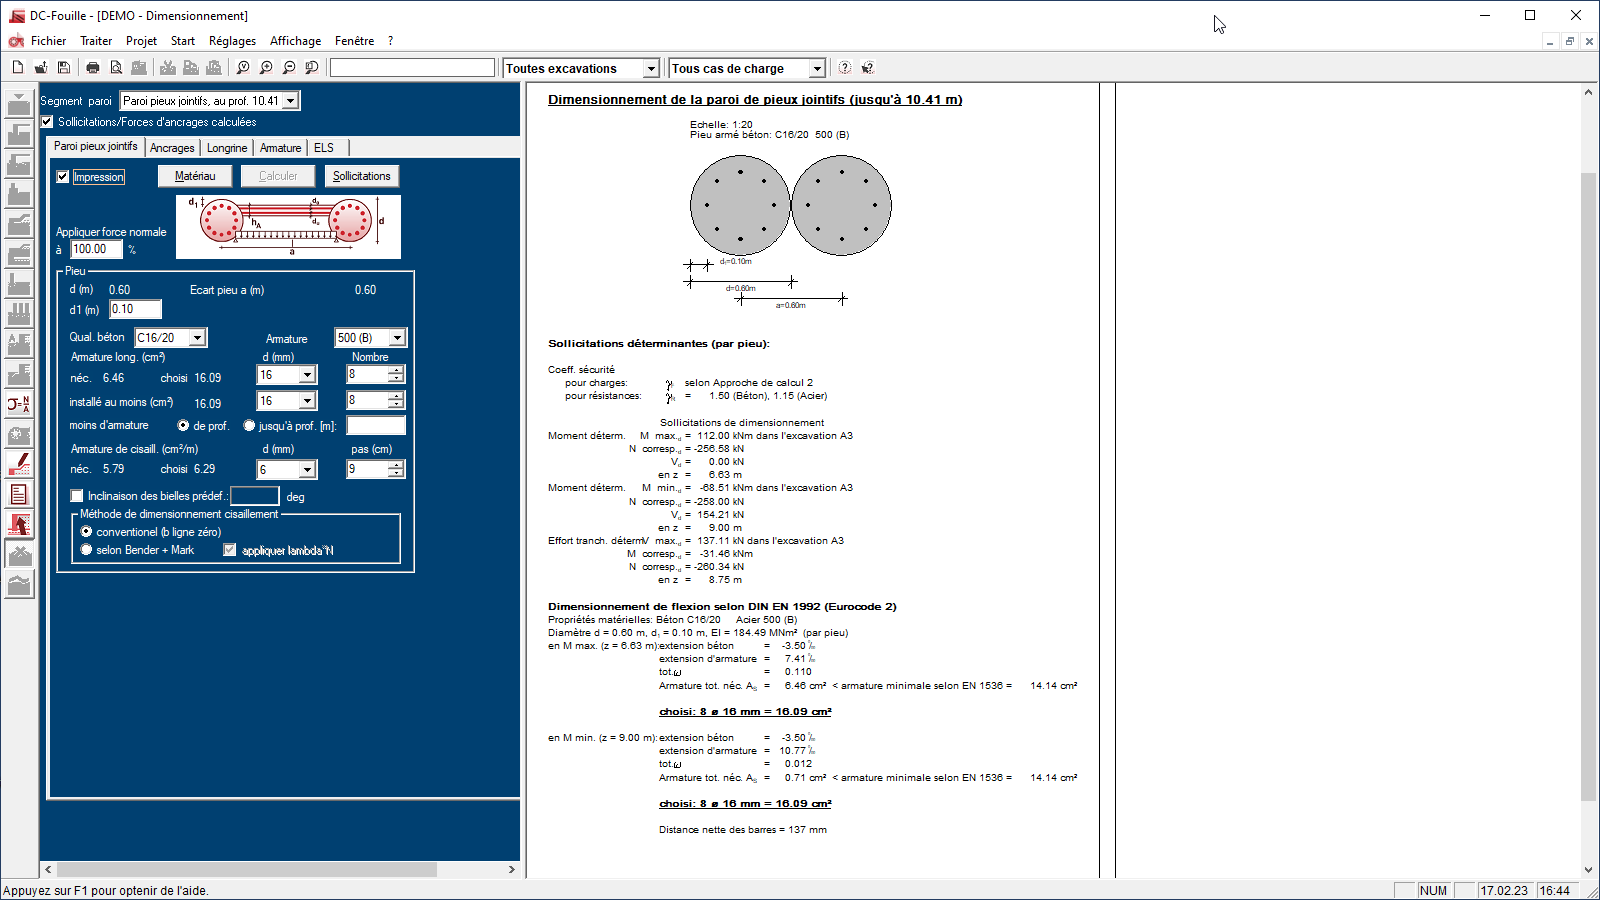Open the Tous cas de charge dropdown
This screenshot has width=1600, height=900.
point(817,69)
